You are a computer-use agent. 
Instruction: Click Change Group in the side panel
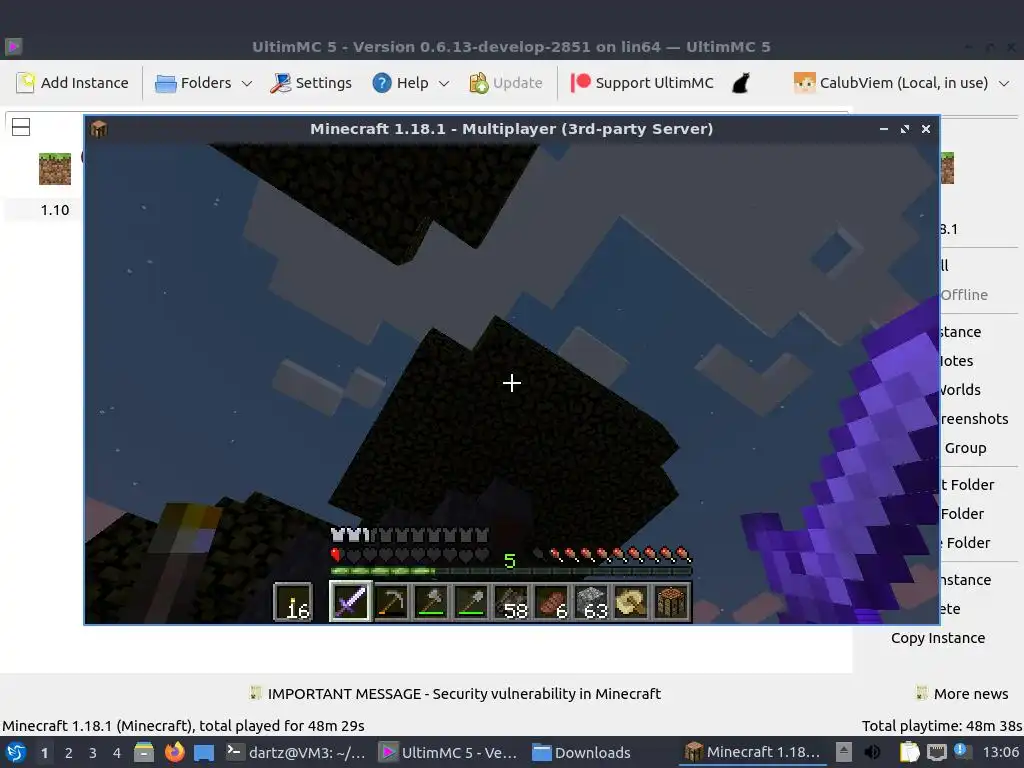coord(965,448)
